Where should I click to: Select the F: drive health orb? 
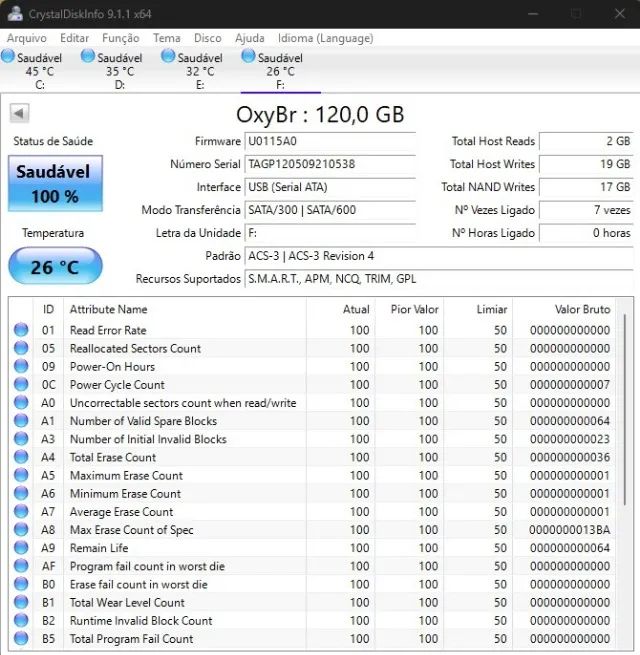[248, 56]
